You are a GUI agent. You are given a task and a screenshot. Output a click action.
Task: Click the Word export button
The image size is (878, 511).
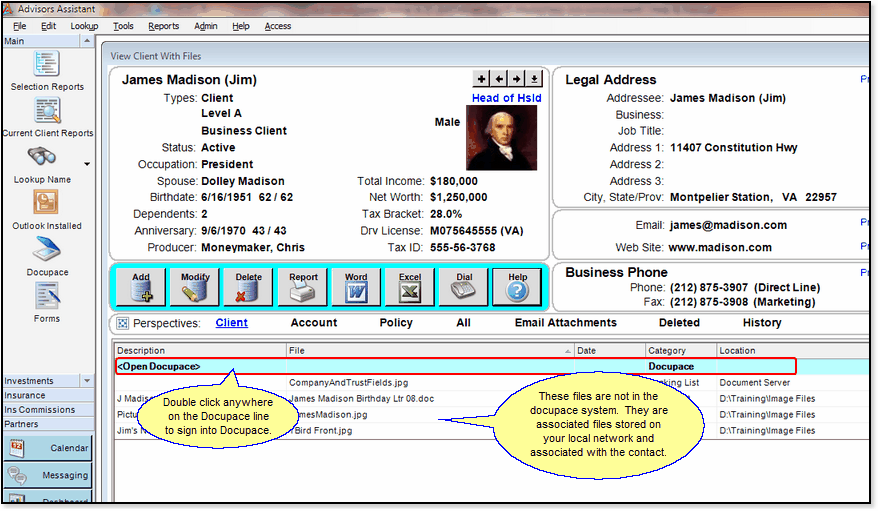[356, 287]
